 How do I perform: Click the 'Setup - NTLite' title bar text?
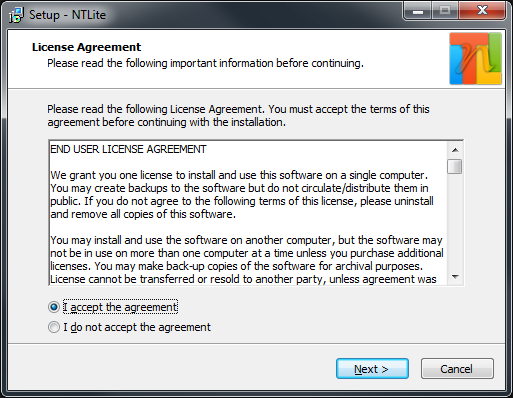tap(67, 15)
